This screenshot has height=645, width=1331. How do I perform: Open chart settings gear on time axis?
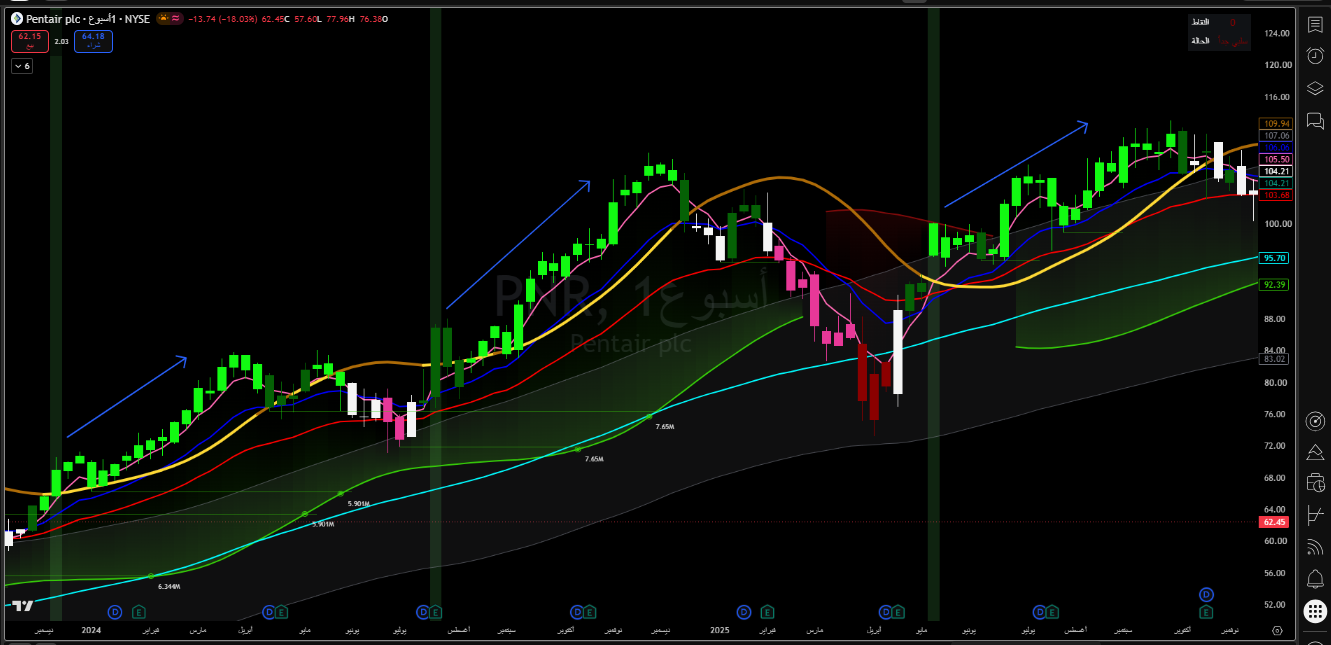pos(1277,631)
